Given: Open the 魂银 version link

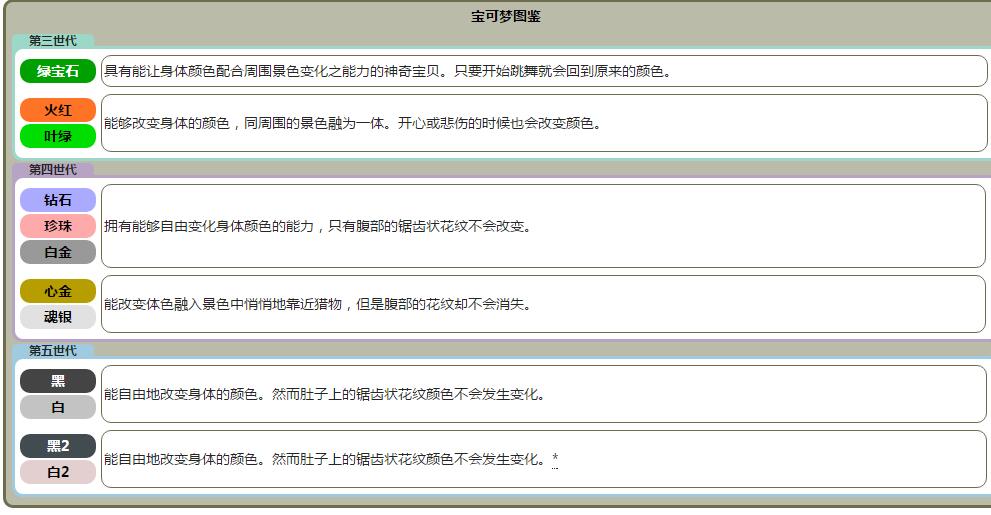Looking at the screenshot, I should (x=58, y=317).
